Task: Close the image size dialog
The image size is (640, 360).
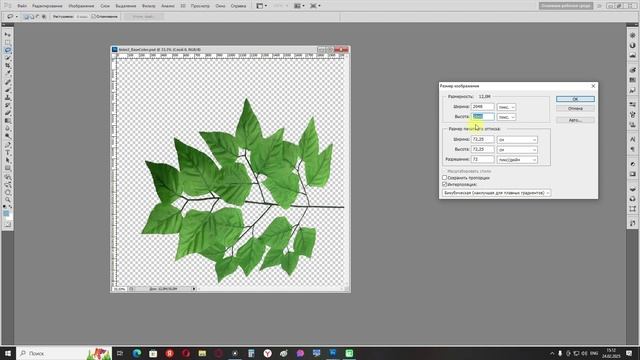Action: point(593,86)
